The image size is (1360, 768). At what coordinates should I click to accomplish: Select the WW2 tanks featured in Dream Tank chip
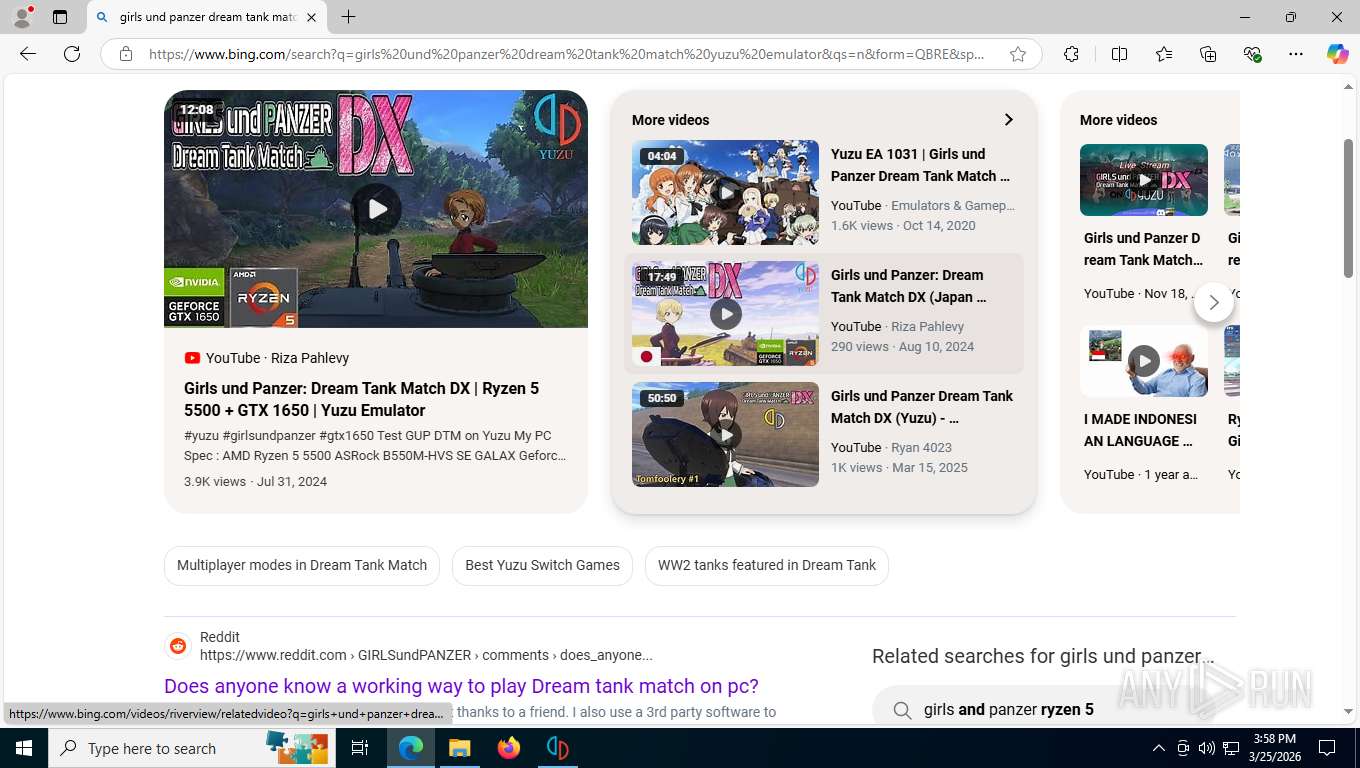[767, 565]
